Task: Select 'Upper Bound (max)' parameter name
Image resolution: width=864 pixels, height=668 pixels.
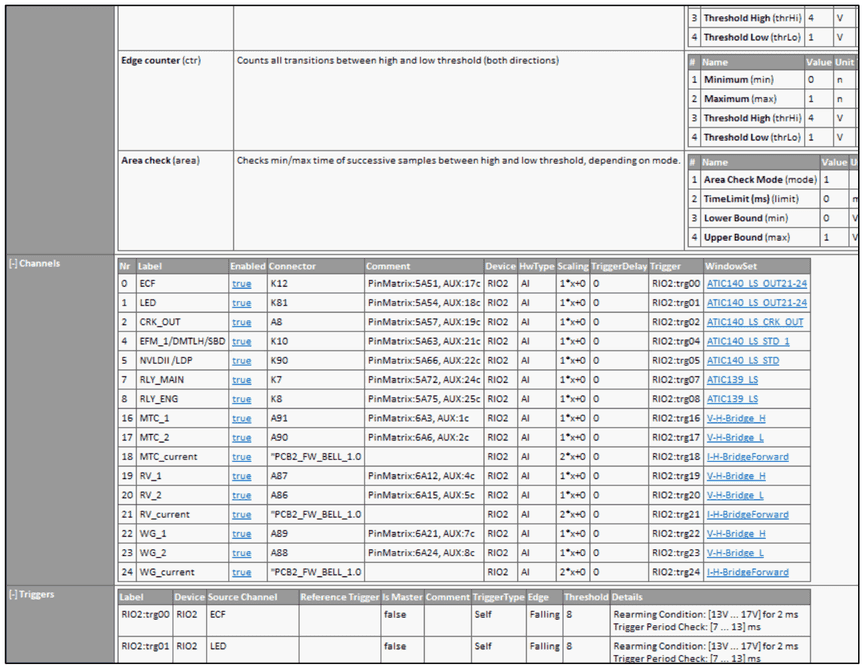Action: coord(747,238)
